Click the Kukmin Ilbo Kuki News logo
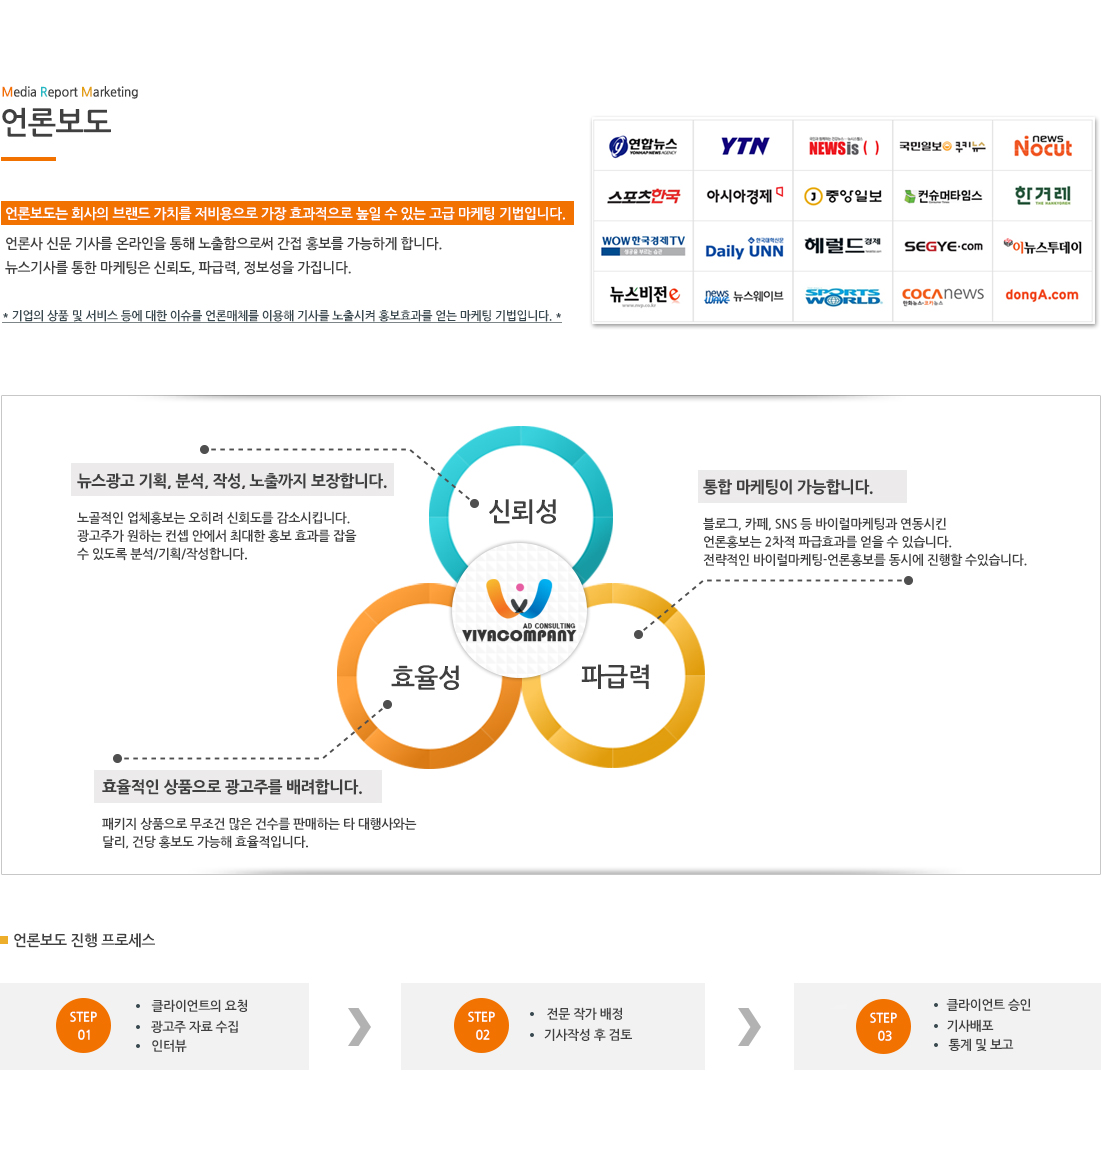Screen dimensions: 1101x1154 click(x=942, y=146)
